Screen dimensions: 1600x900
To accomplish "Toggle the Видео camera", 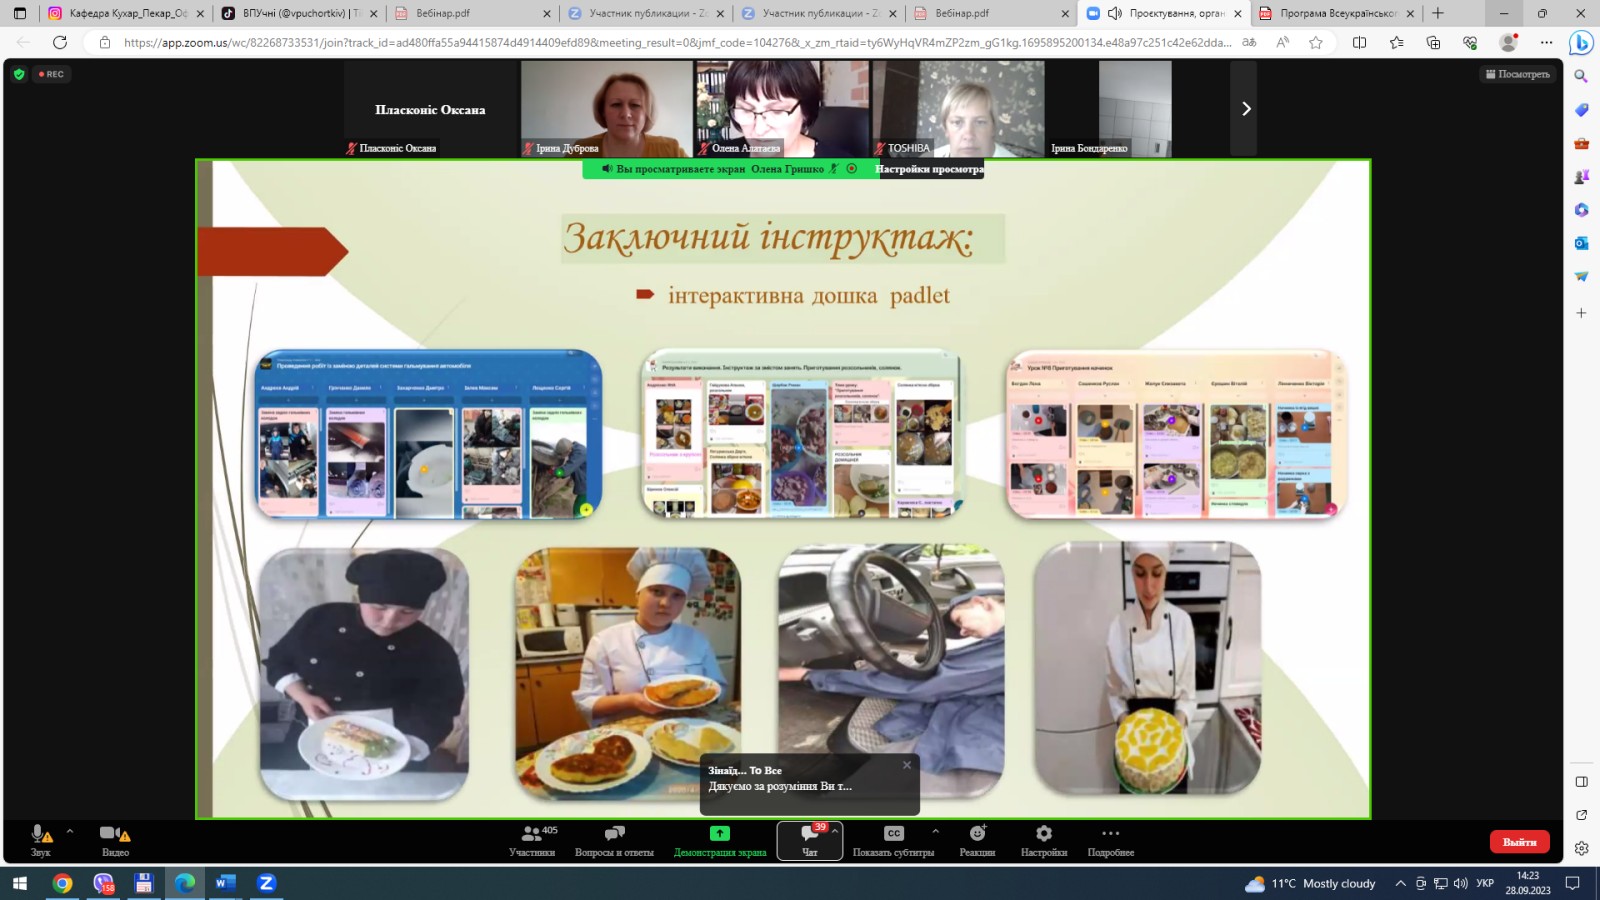I will coord(115,840).
